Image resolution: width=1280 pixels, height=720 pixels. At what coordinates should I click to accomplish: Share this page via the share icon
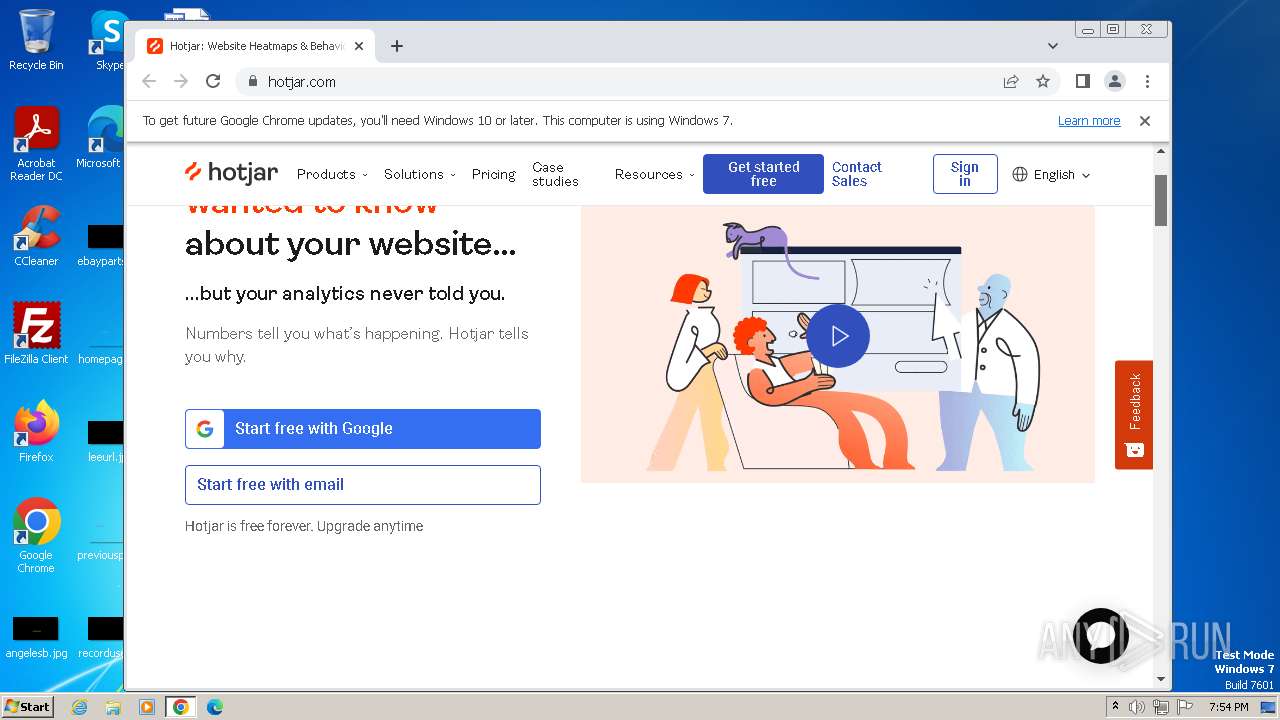coord(1011,81)
